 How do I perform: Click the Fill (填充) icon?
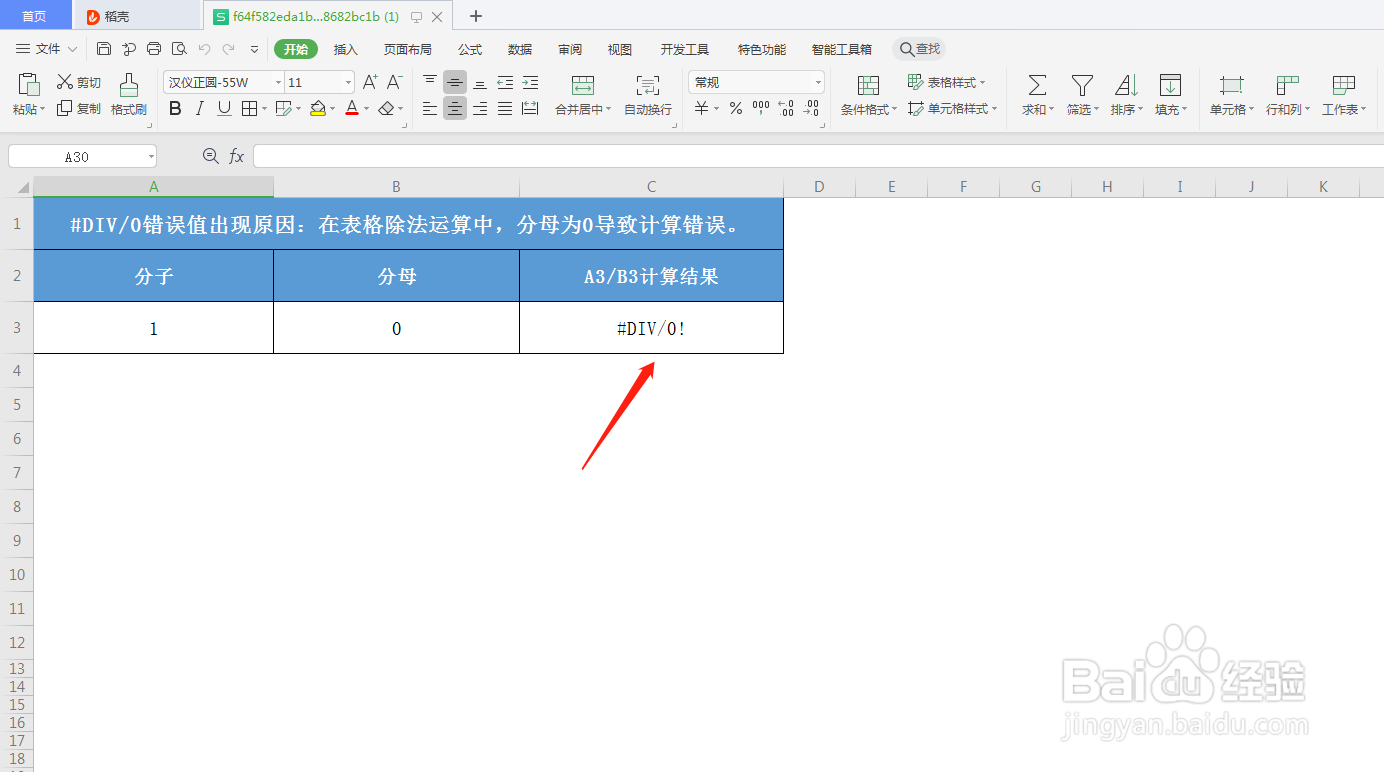pyautogui.click(x=1170, y=85)
